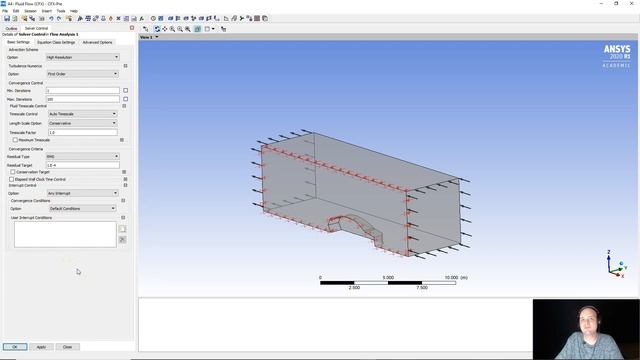
Task: Select the Zoom in tool in viewer
Action: (172, 29)
